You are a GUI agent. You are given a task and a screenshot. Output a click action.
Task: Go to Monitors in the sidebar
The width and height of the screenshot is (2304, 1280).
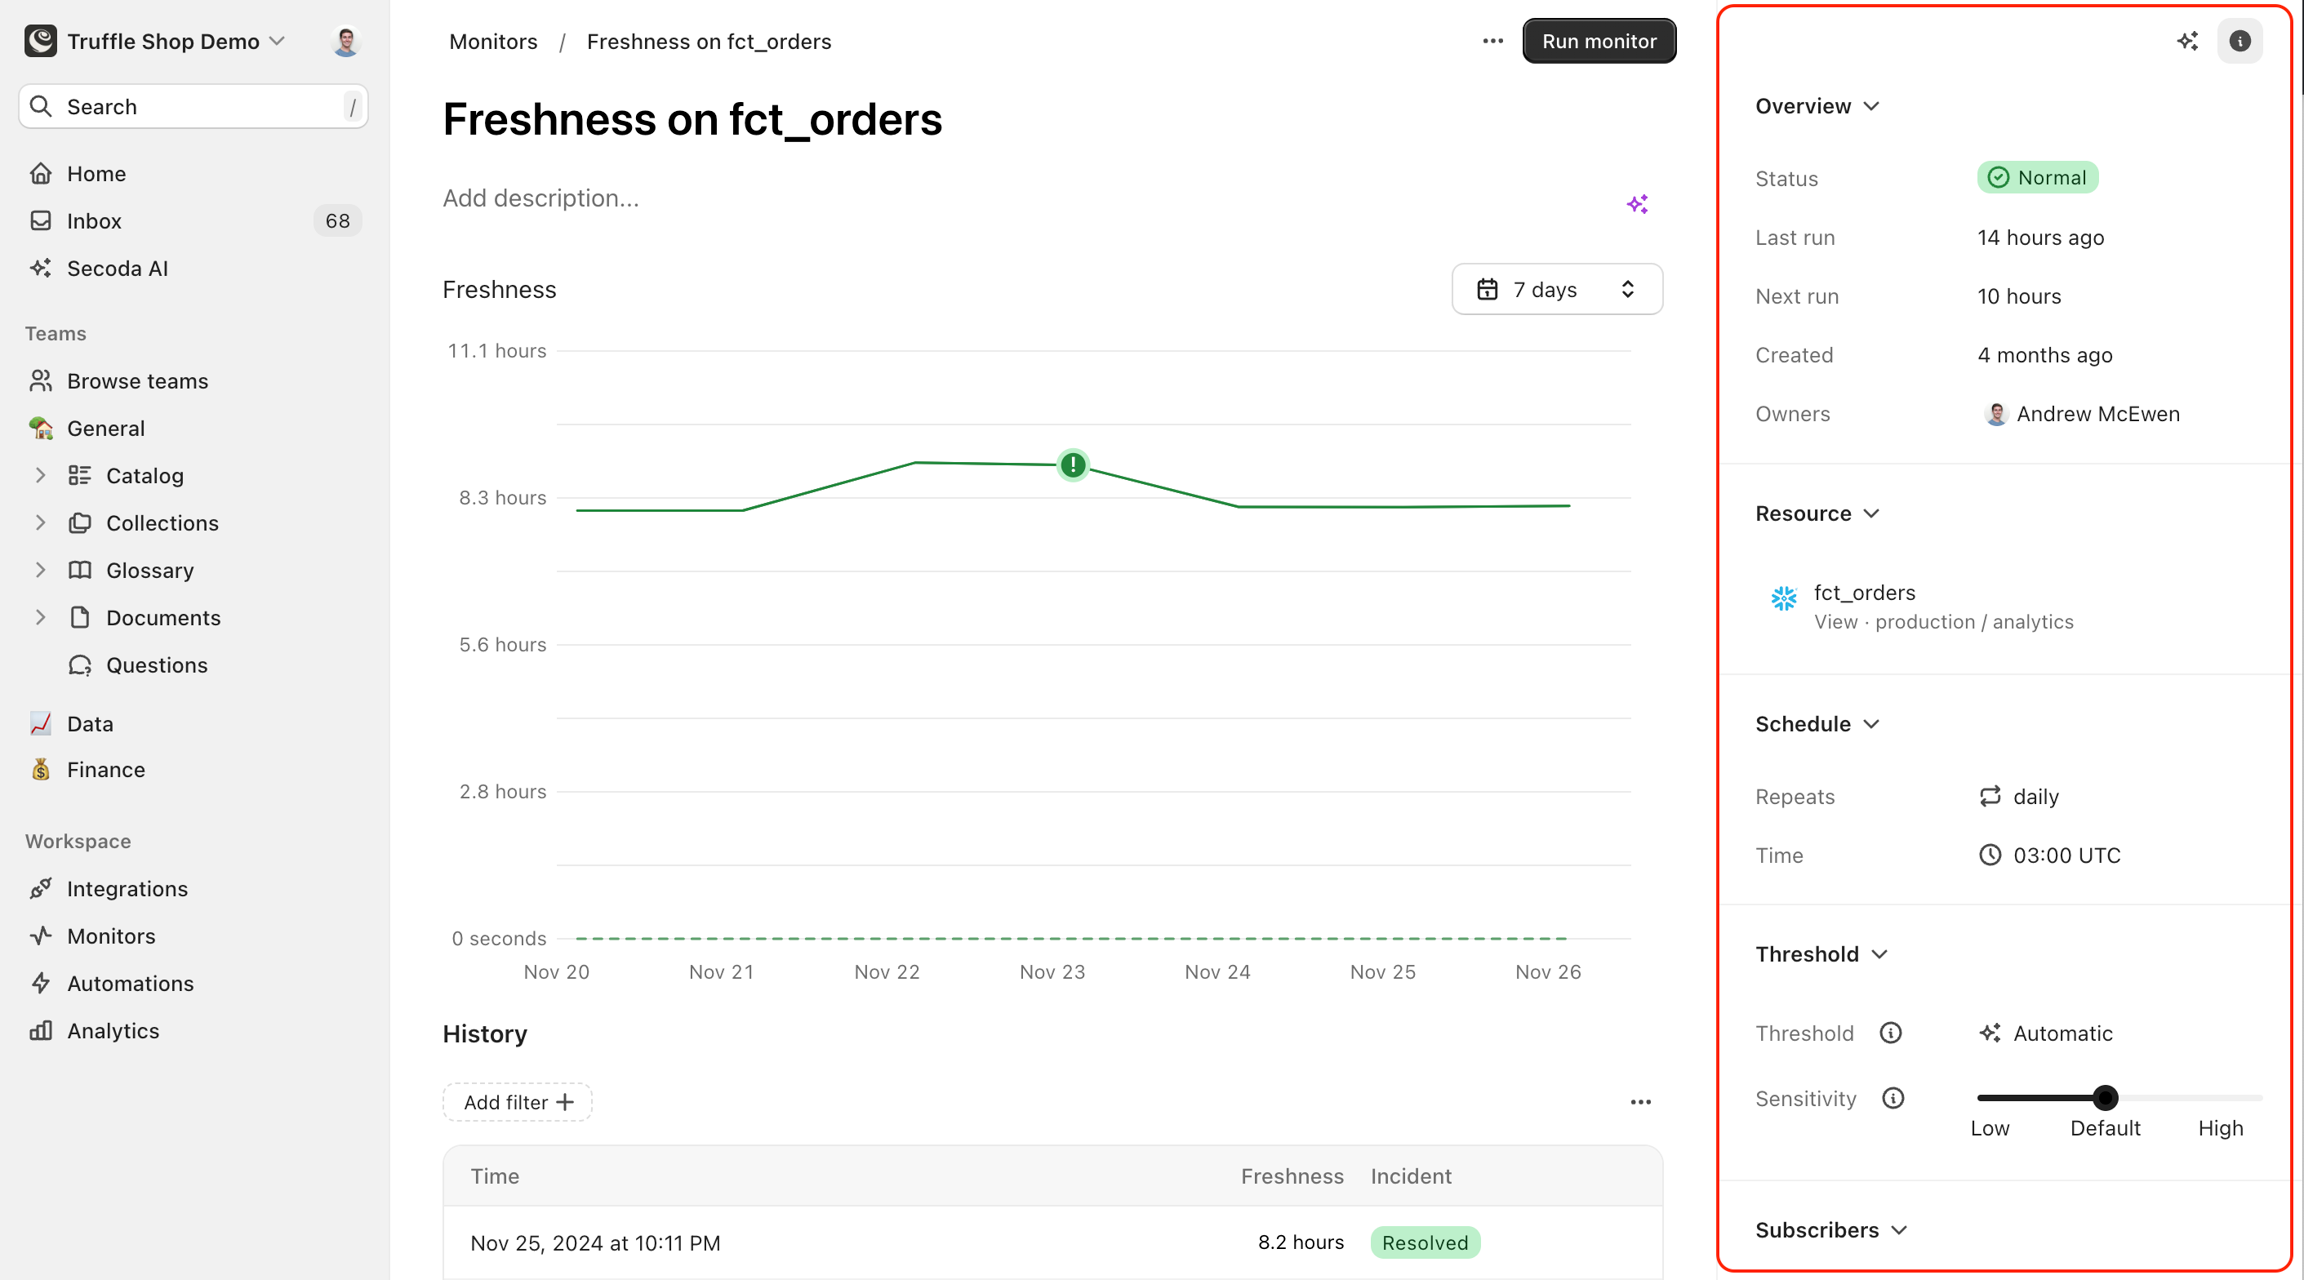[111, 936]
